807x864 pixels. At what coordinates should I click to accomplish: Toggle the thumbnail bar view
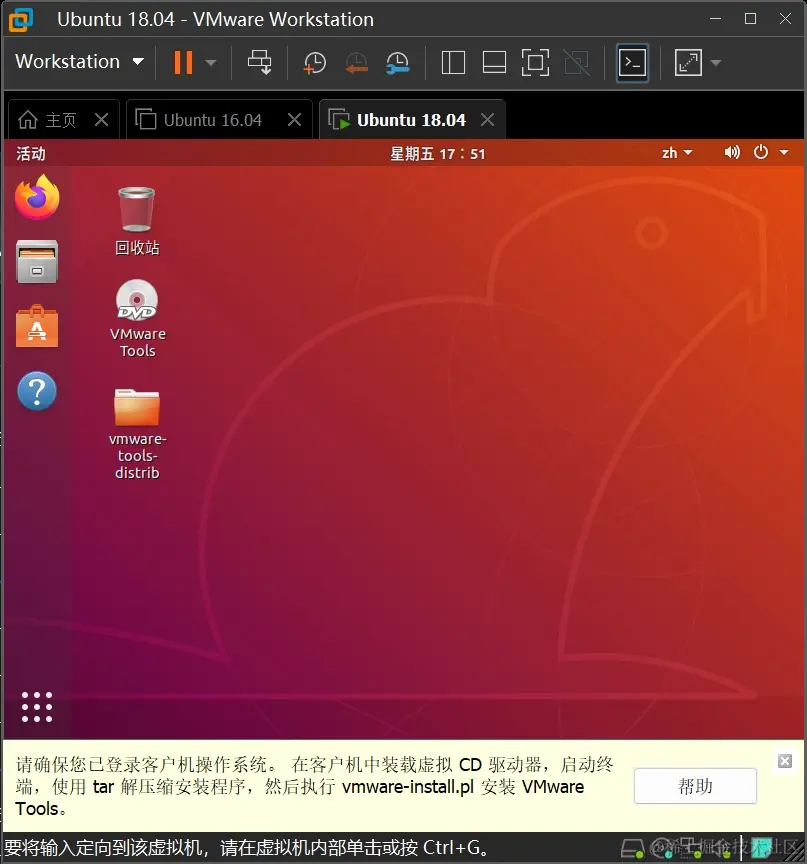(x=494, y=62)
